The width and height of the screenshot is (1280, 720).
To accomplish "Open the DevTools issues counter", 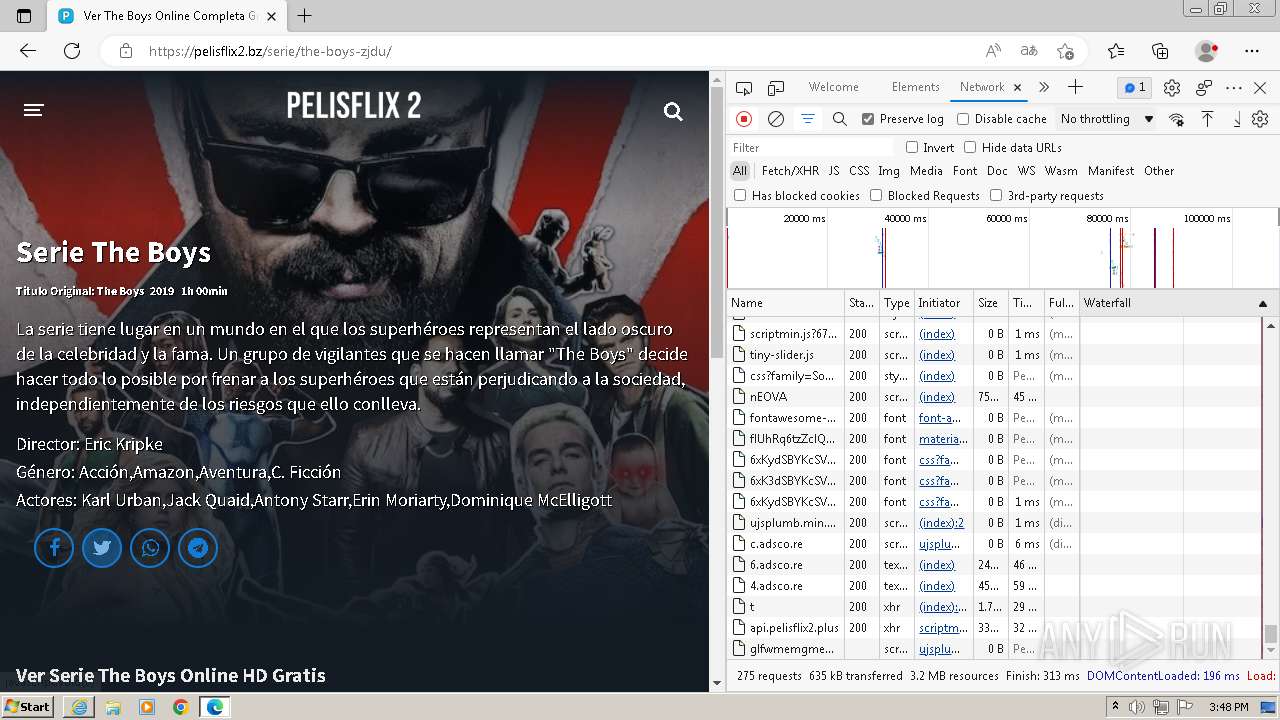I will pos(1135,88).
